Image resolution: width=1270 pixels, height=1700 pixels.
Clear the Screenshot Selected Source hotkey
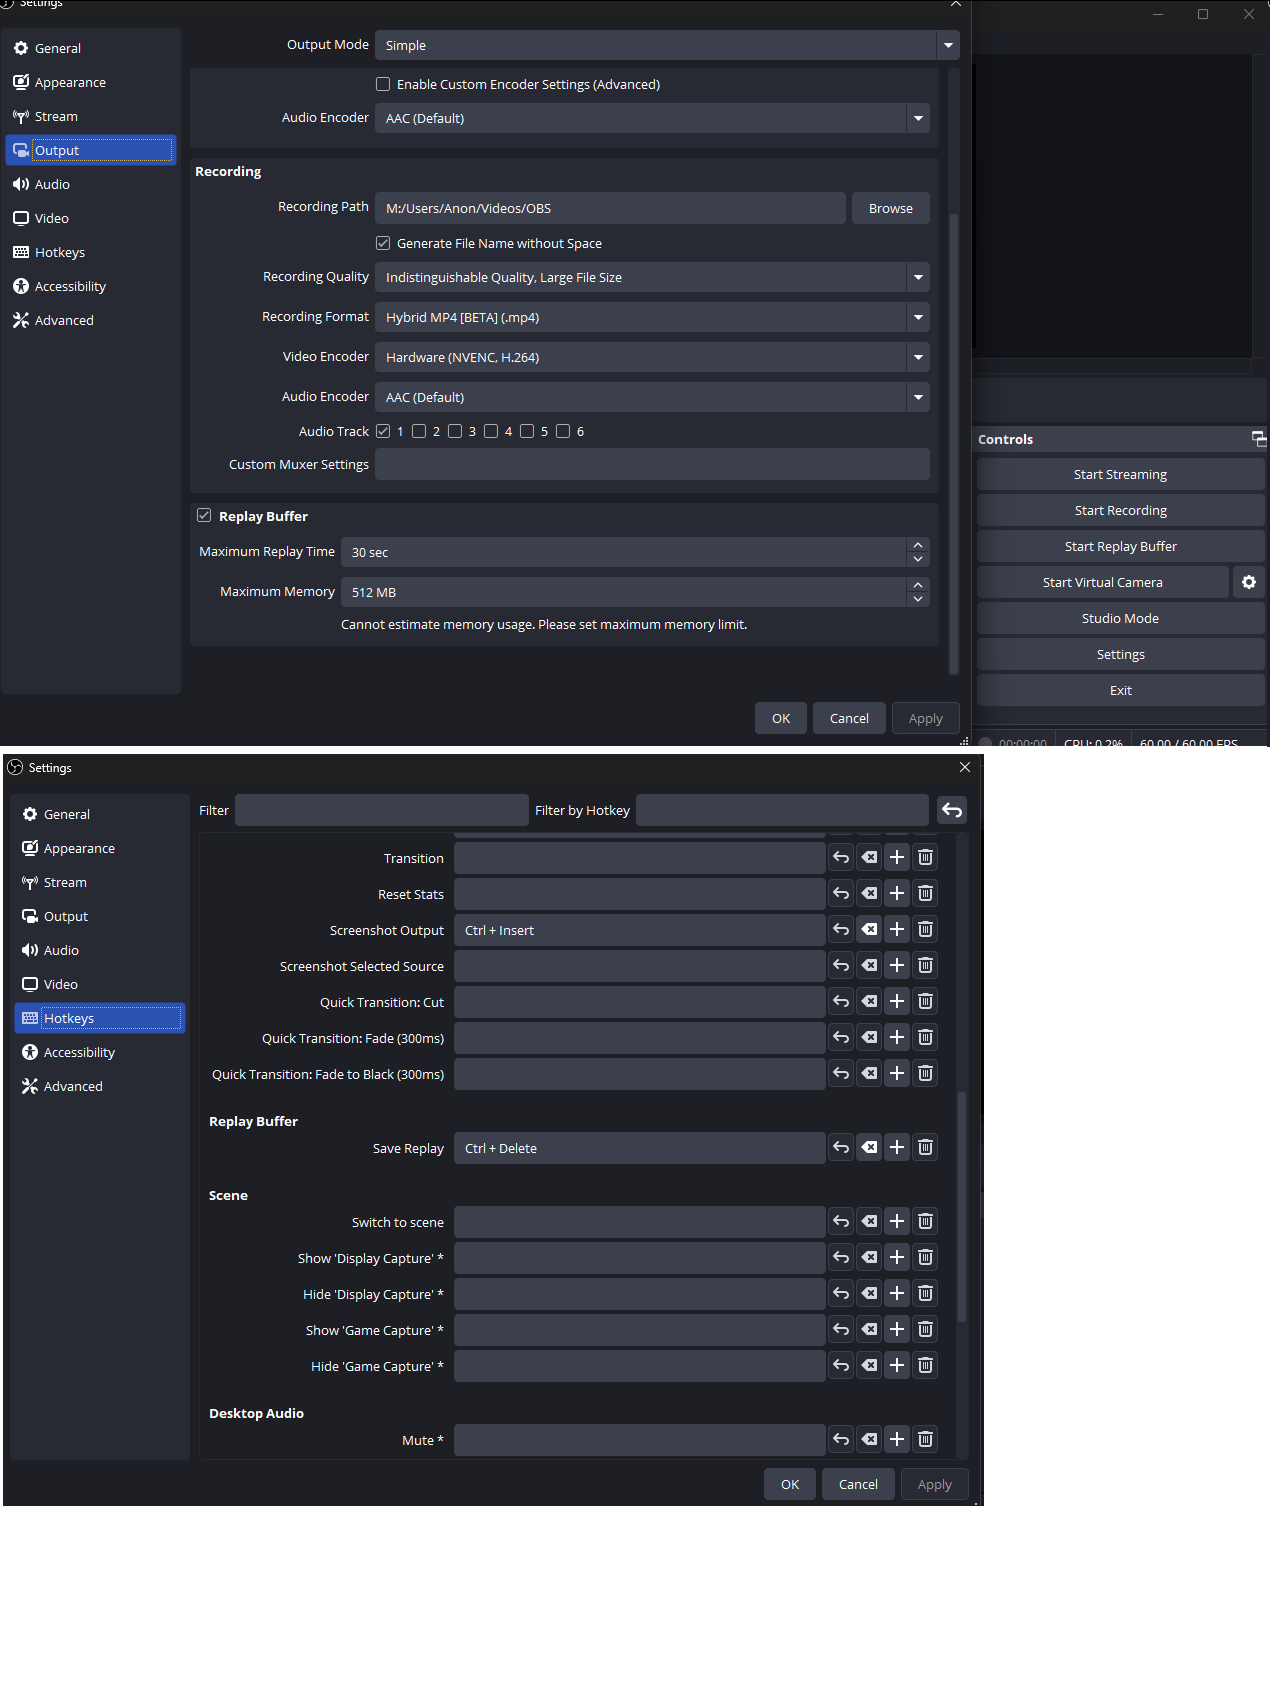869,966
